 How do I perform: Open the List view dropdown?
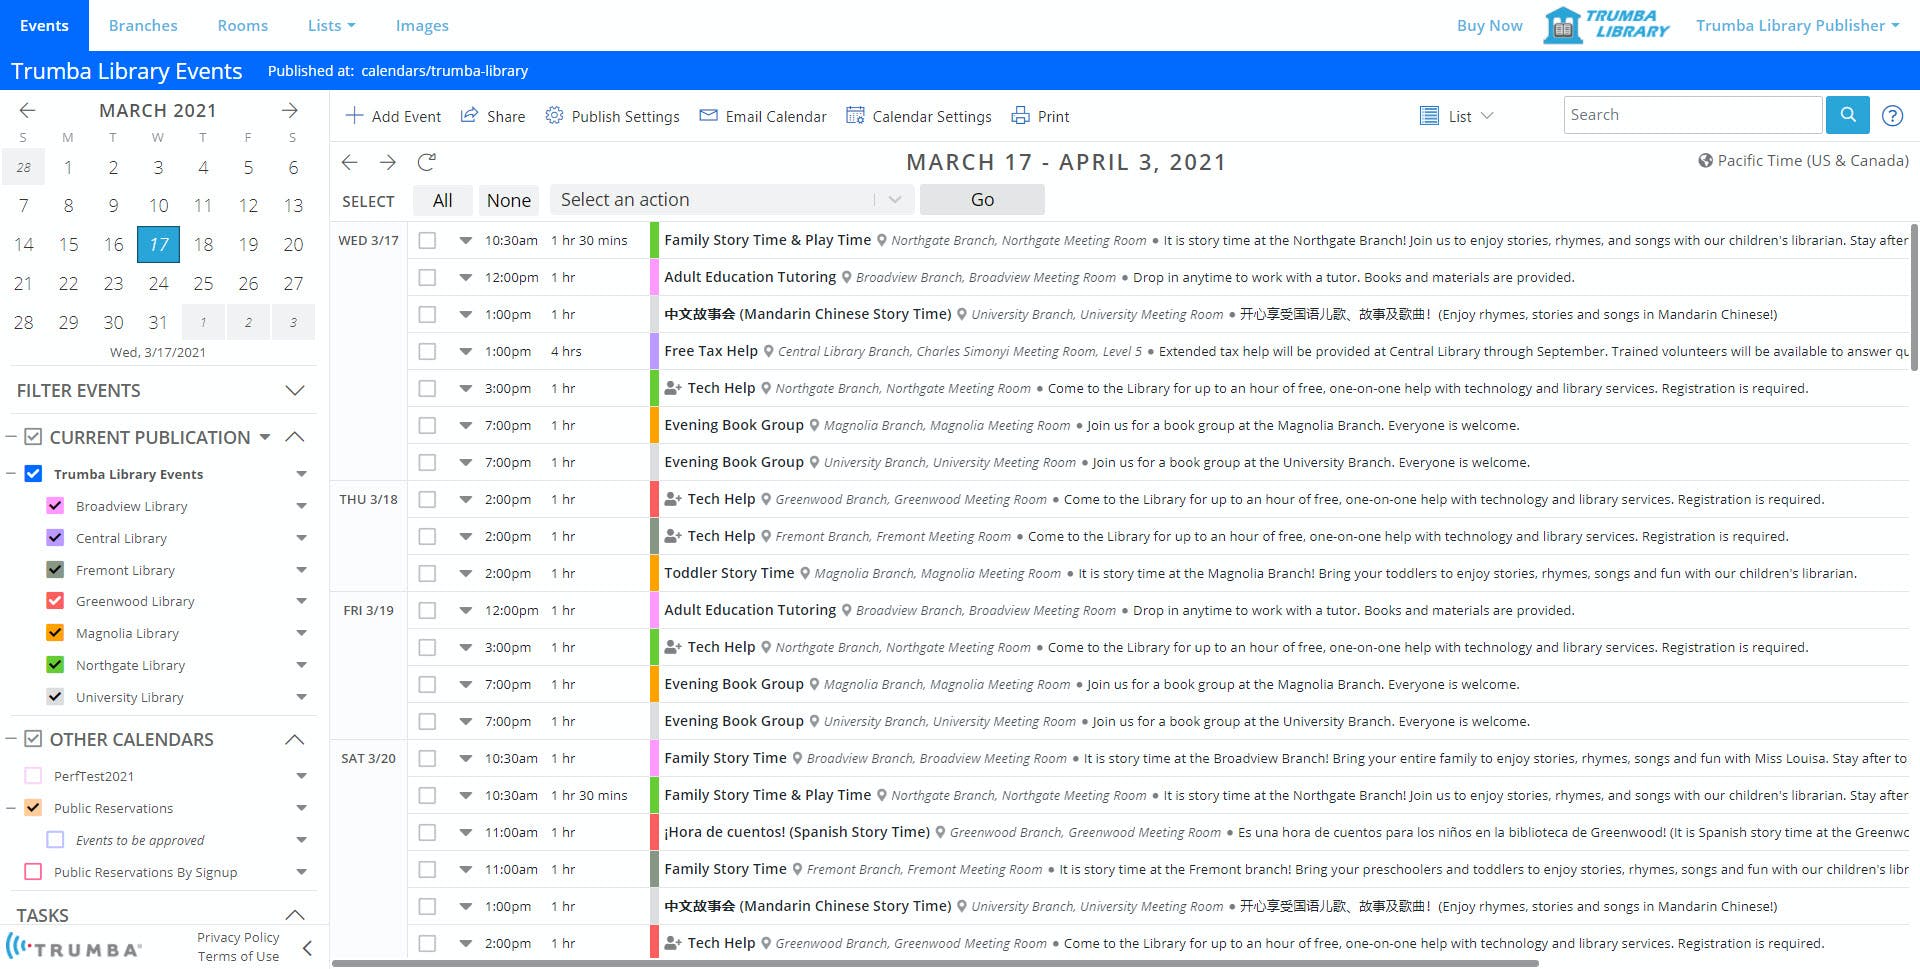[x=1487, y=116]
